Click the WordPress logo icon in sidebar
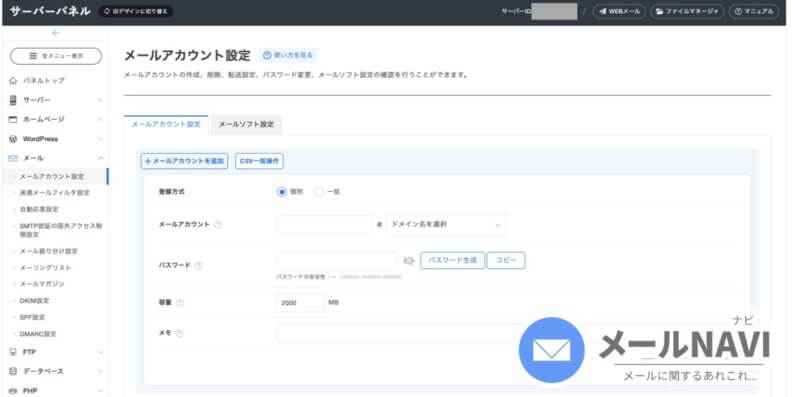 [13, 139]
